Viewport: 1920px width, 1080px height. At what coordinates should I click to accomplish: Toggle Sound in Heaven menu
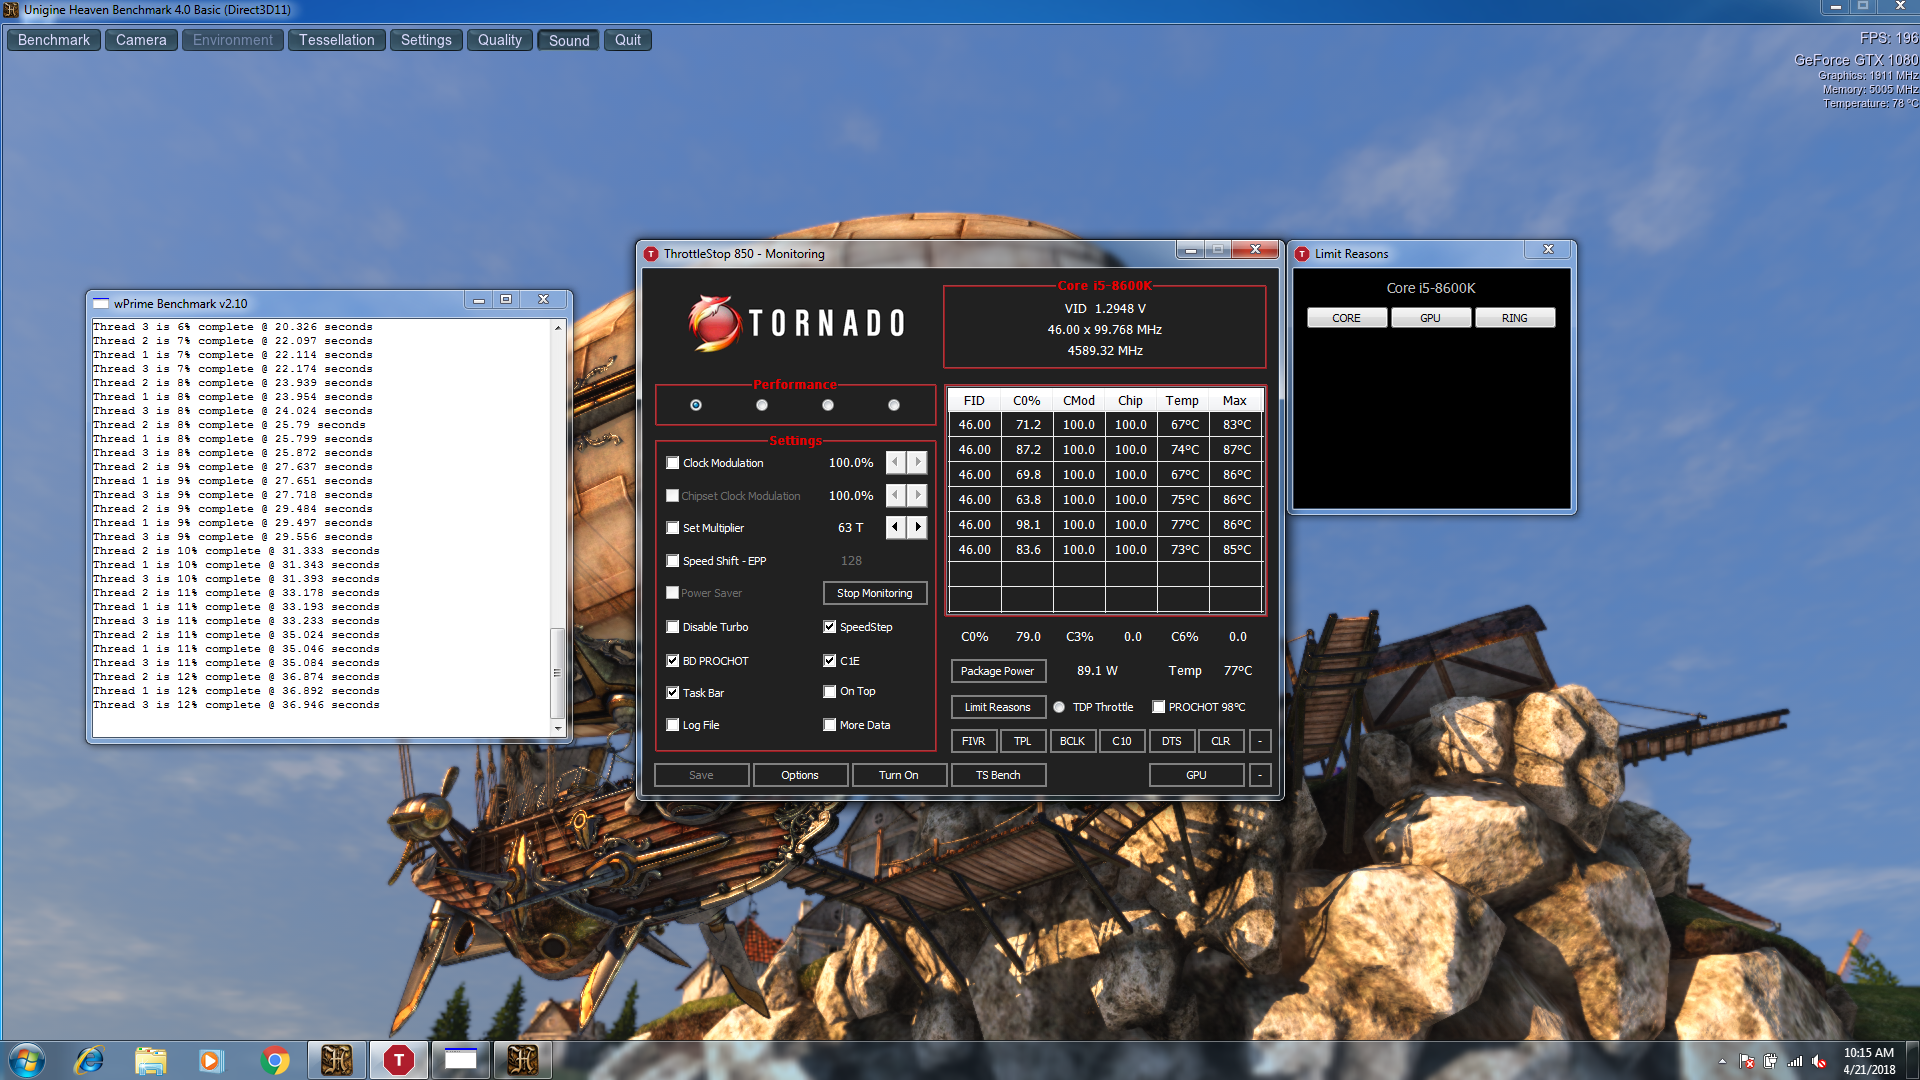coord(569,40)
